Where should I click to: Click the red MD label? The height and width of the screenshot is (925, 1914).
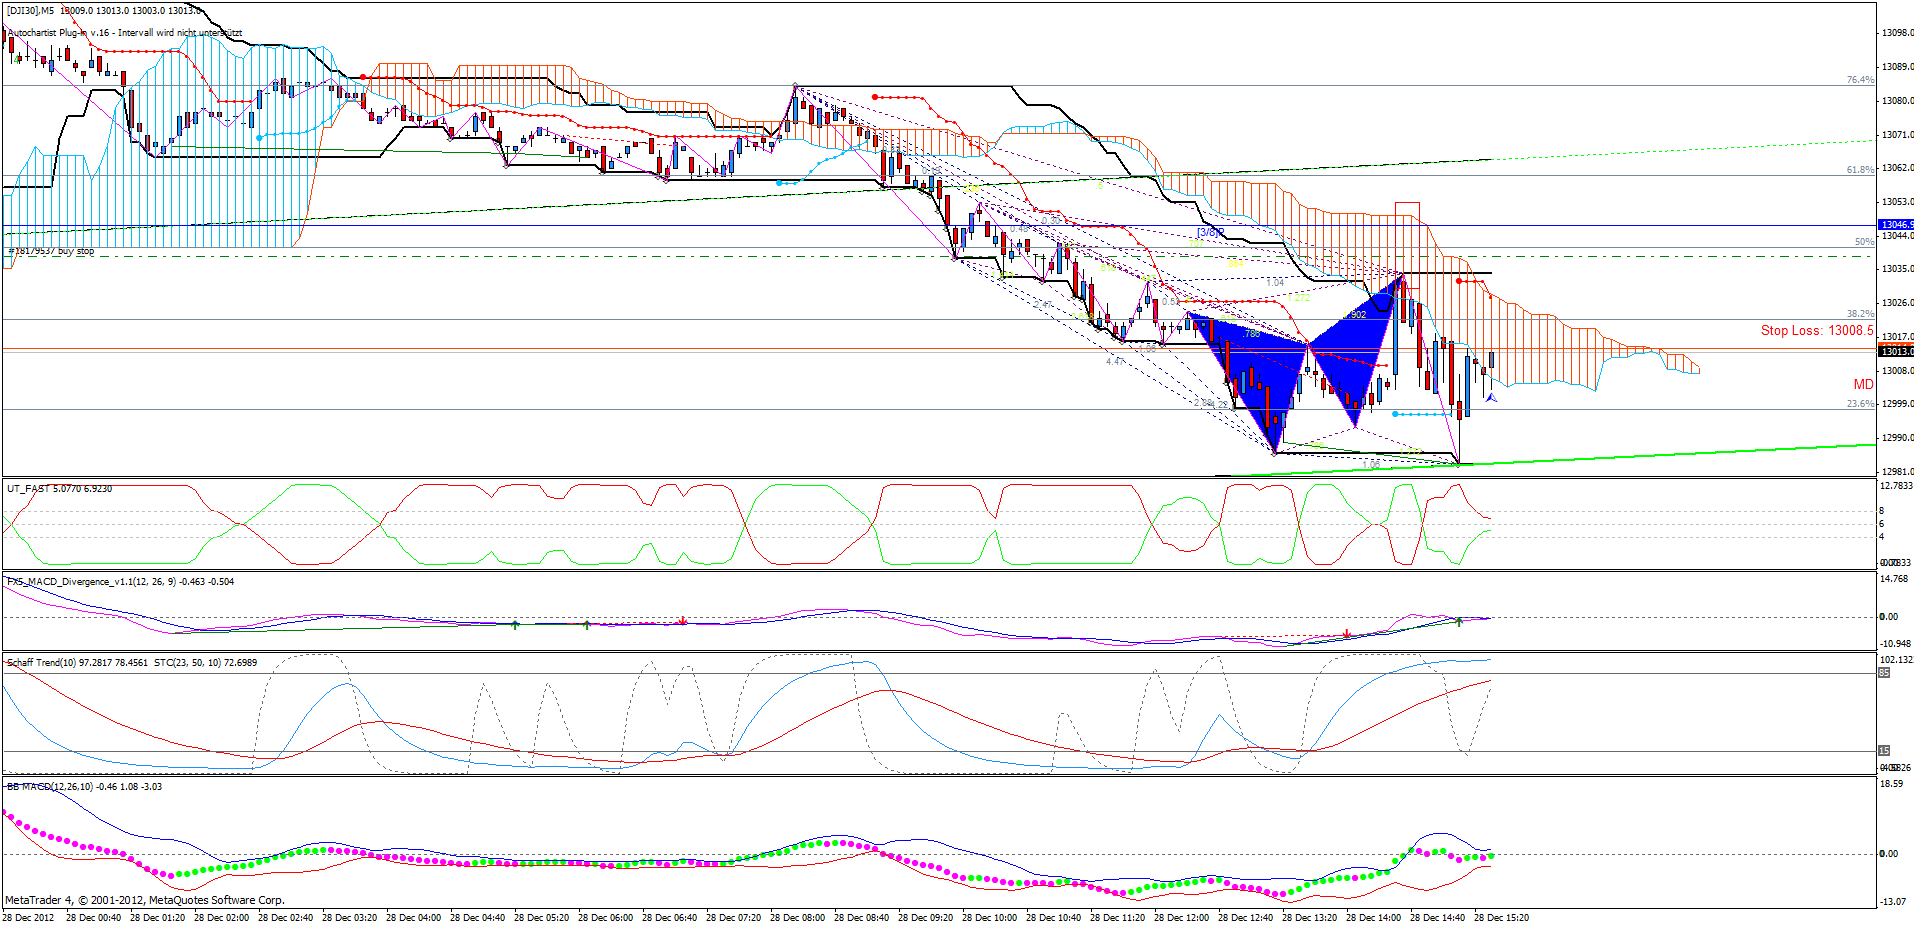point(1863,384)
